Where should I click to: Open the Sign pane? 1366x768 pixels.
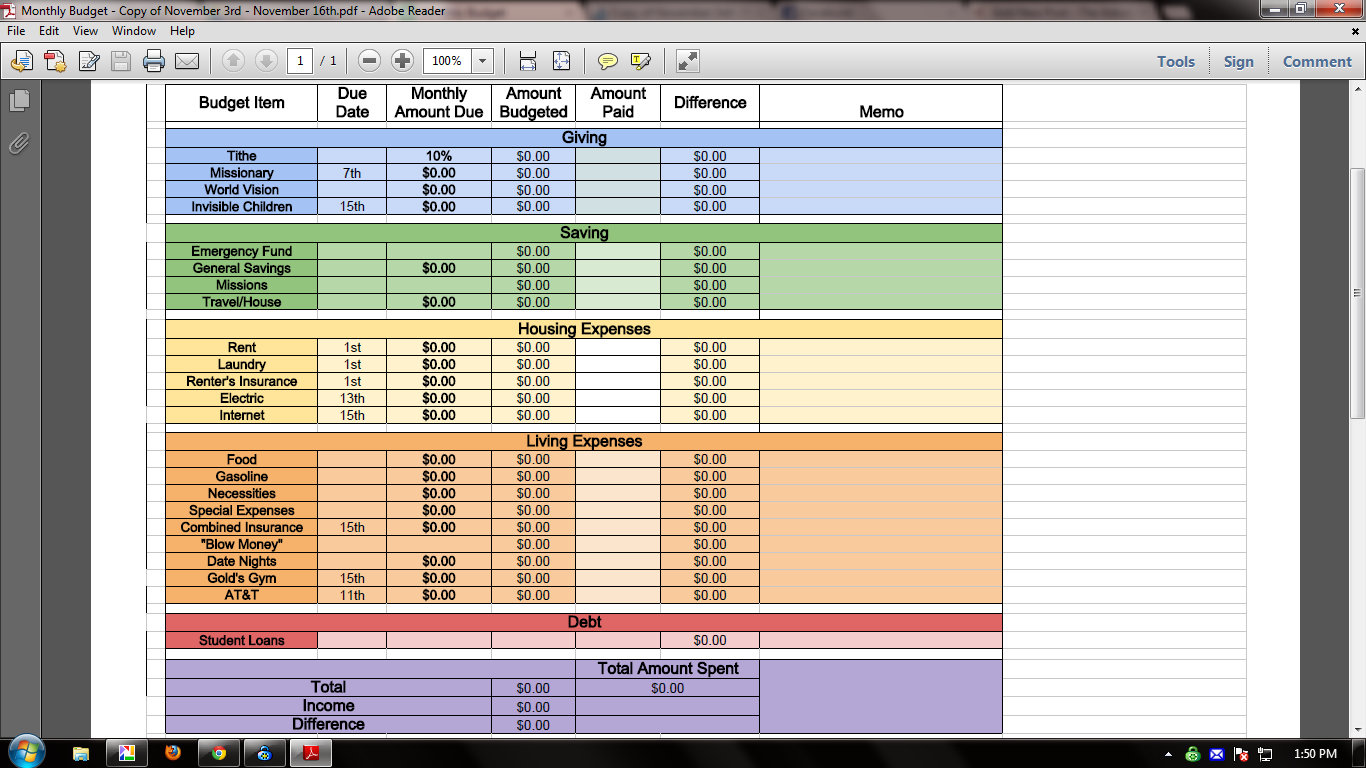(x=1238, y=61)
